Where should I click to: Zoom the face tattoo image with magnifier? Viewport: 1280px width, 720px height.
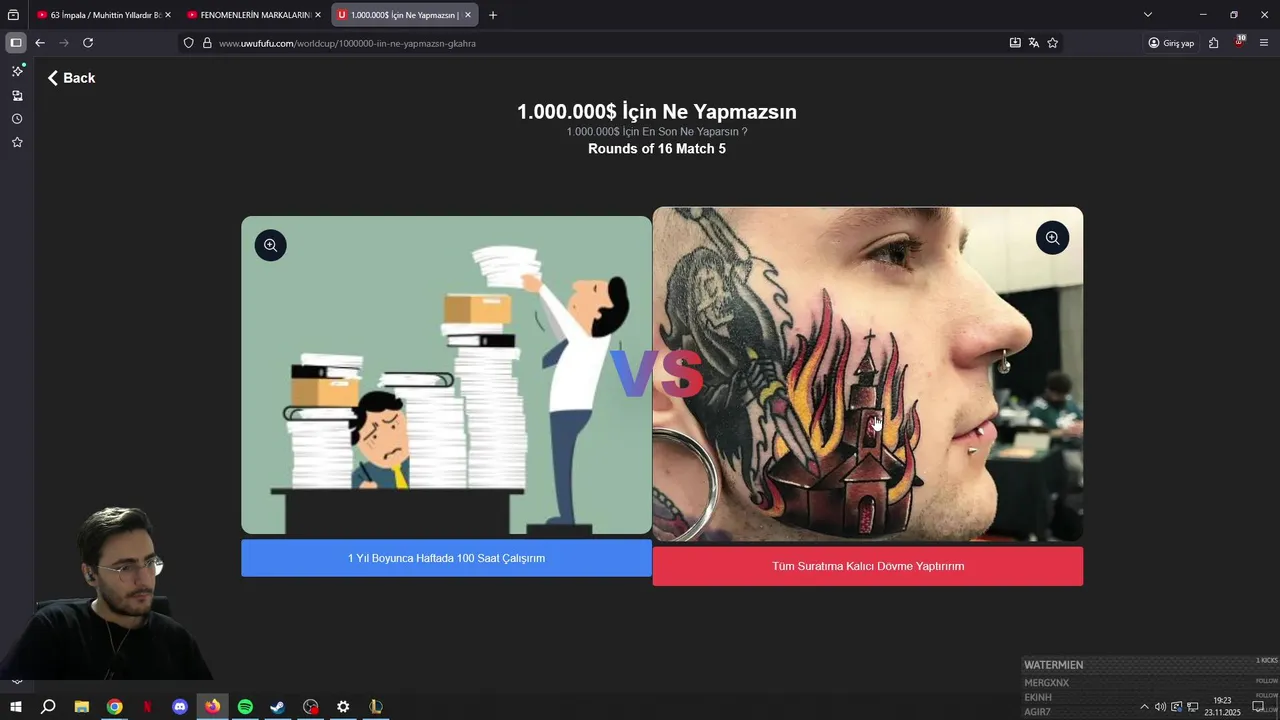[x=1052, y=238]
